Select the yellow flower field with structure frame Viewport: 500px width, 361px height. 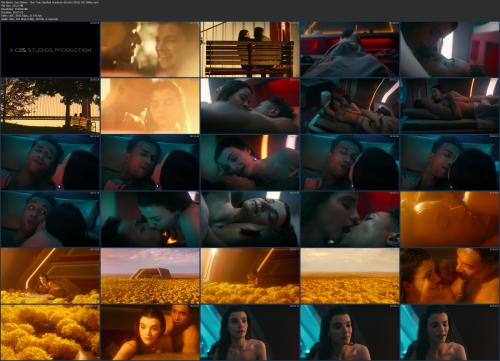tap(150, 276)
